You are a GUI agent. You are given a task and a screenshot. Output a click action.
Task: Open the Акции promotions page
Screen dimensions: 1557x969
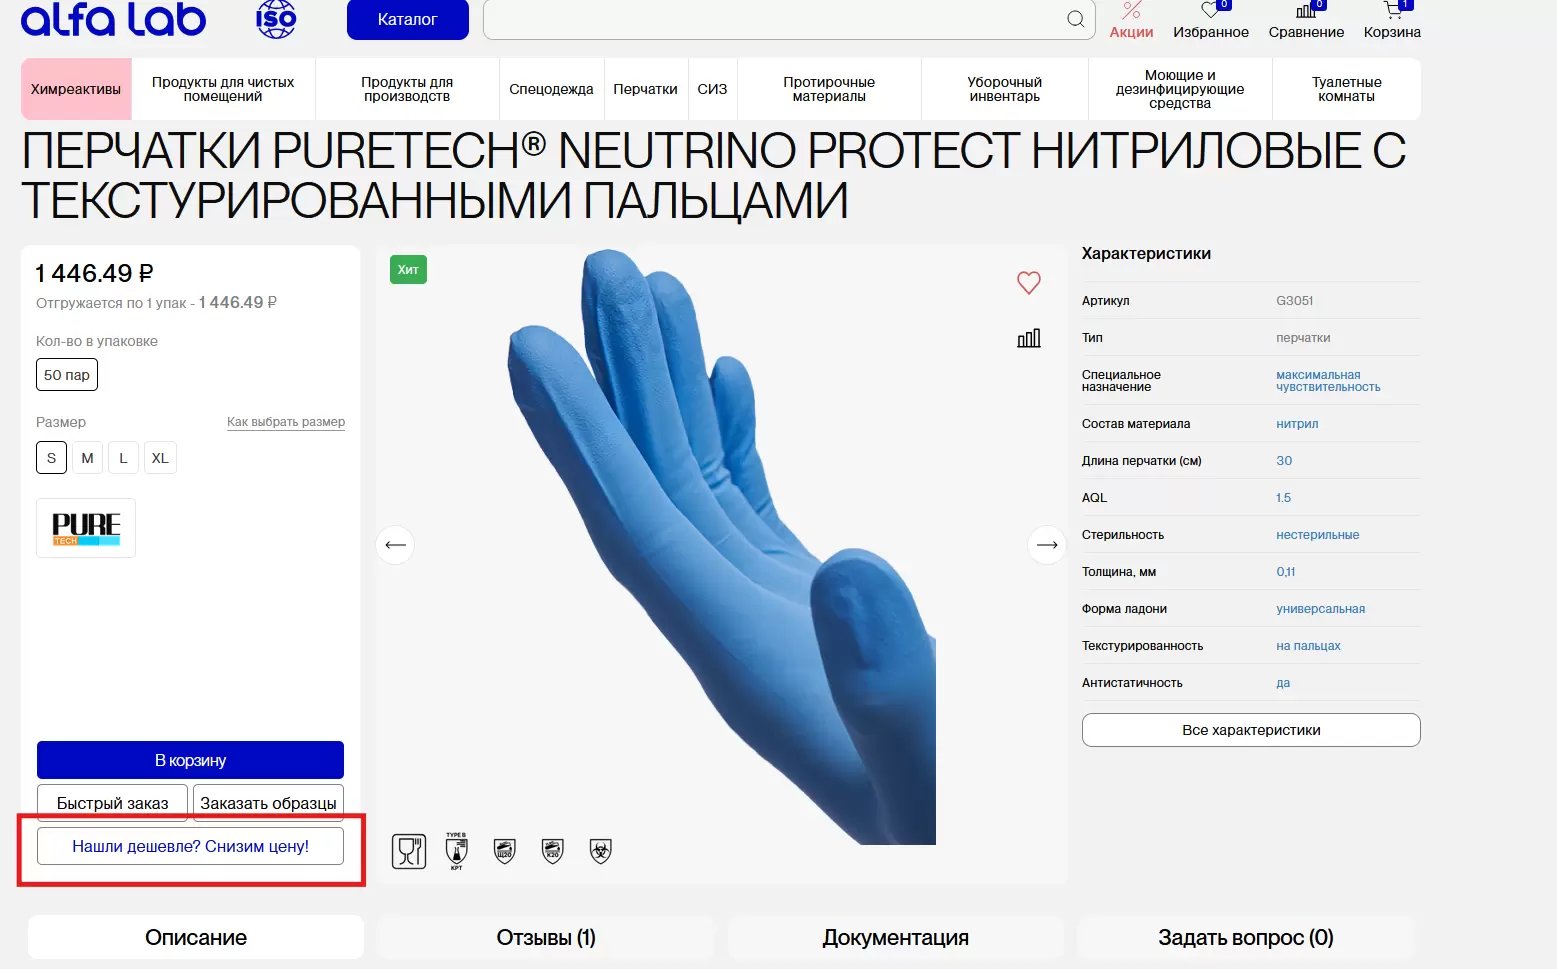click(1131, 22)
